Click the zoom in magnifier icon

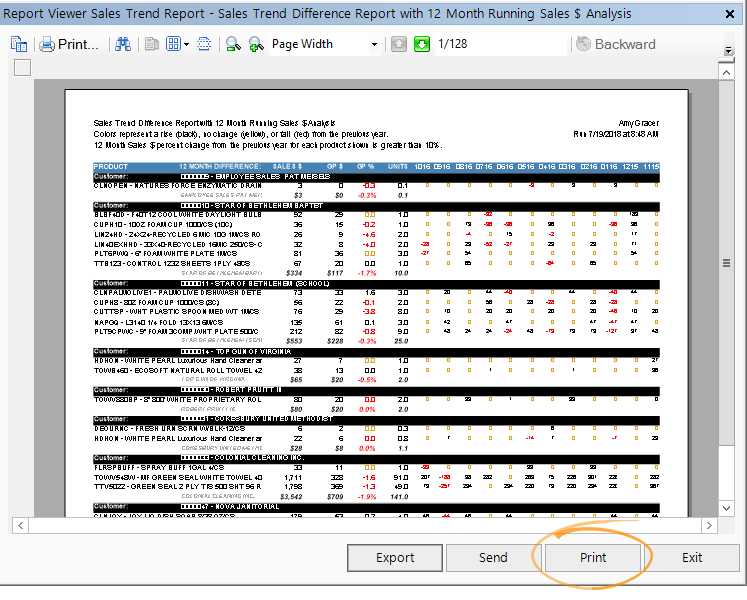click(x=256, y=44)
